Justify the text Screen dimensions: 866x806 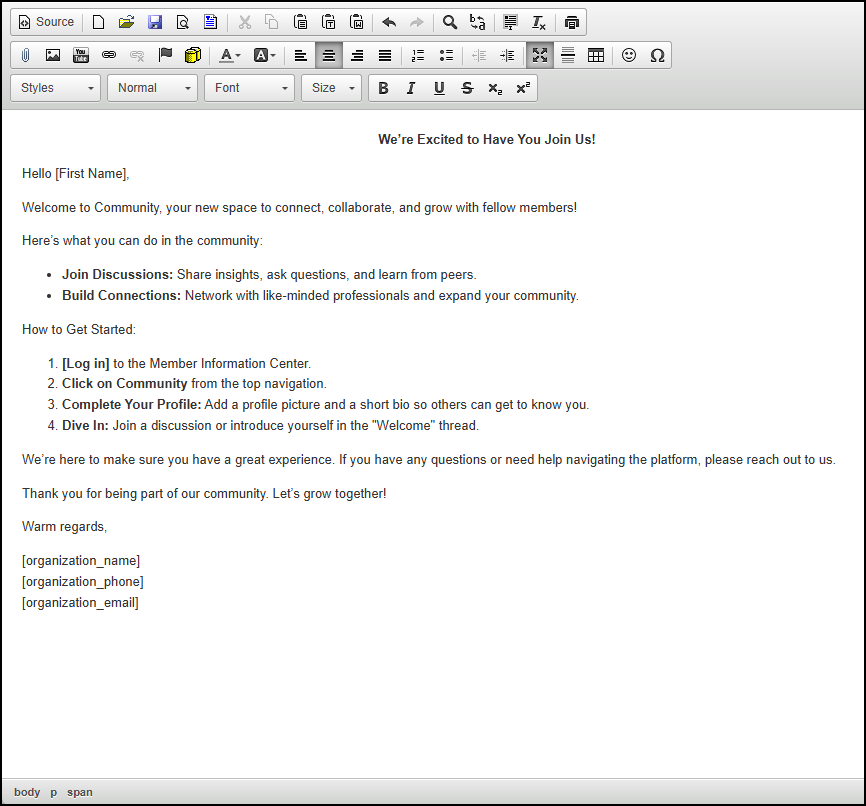click(x=385, y=55)
